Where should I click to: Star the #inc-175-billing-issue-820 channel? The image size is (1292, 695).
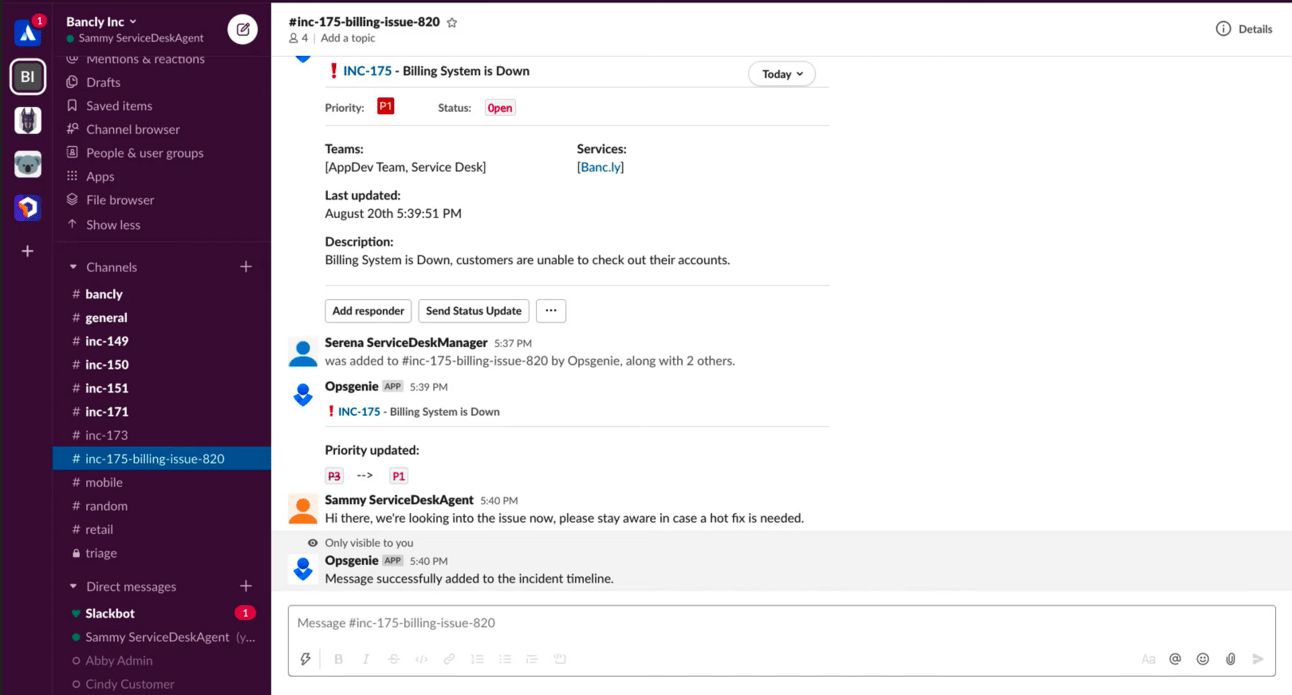click(x=452, y=22)
